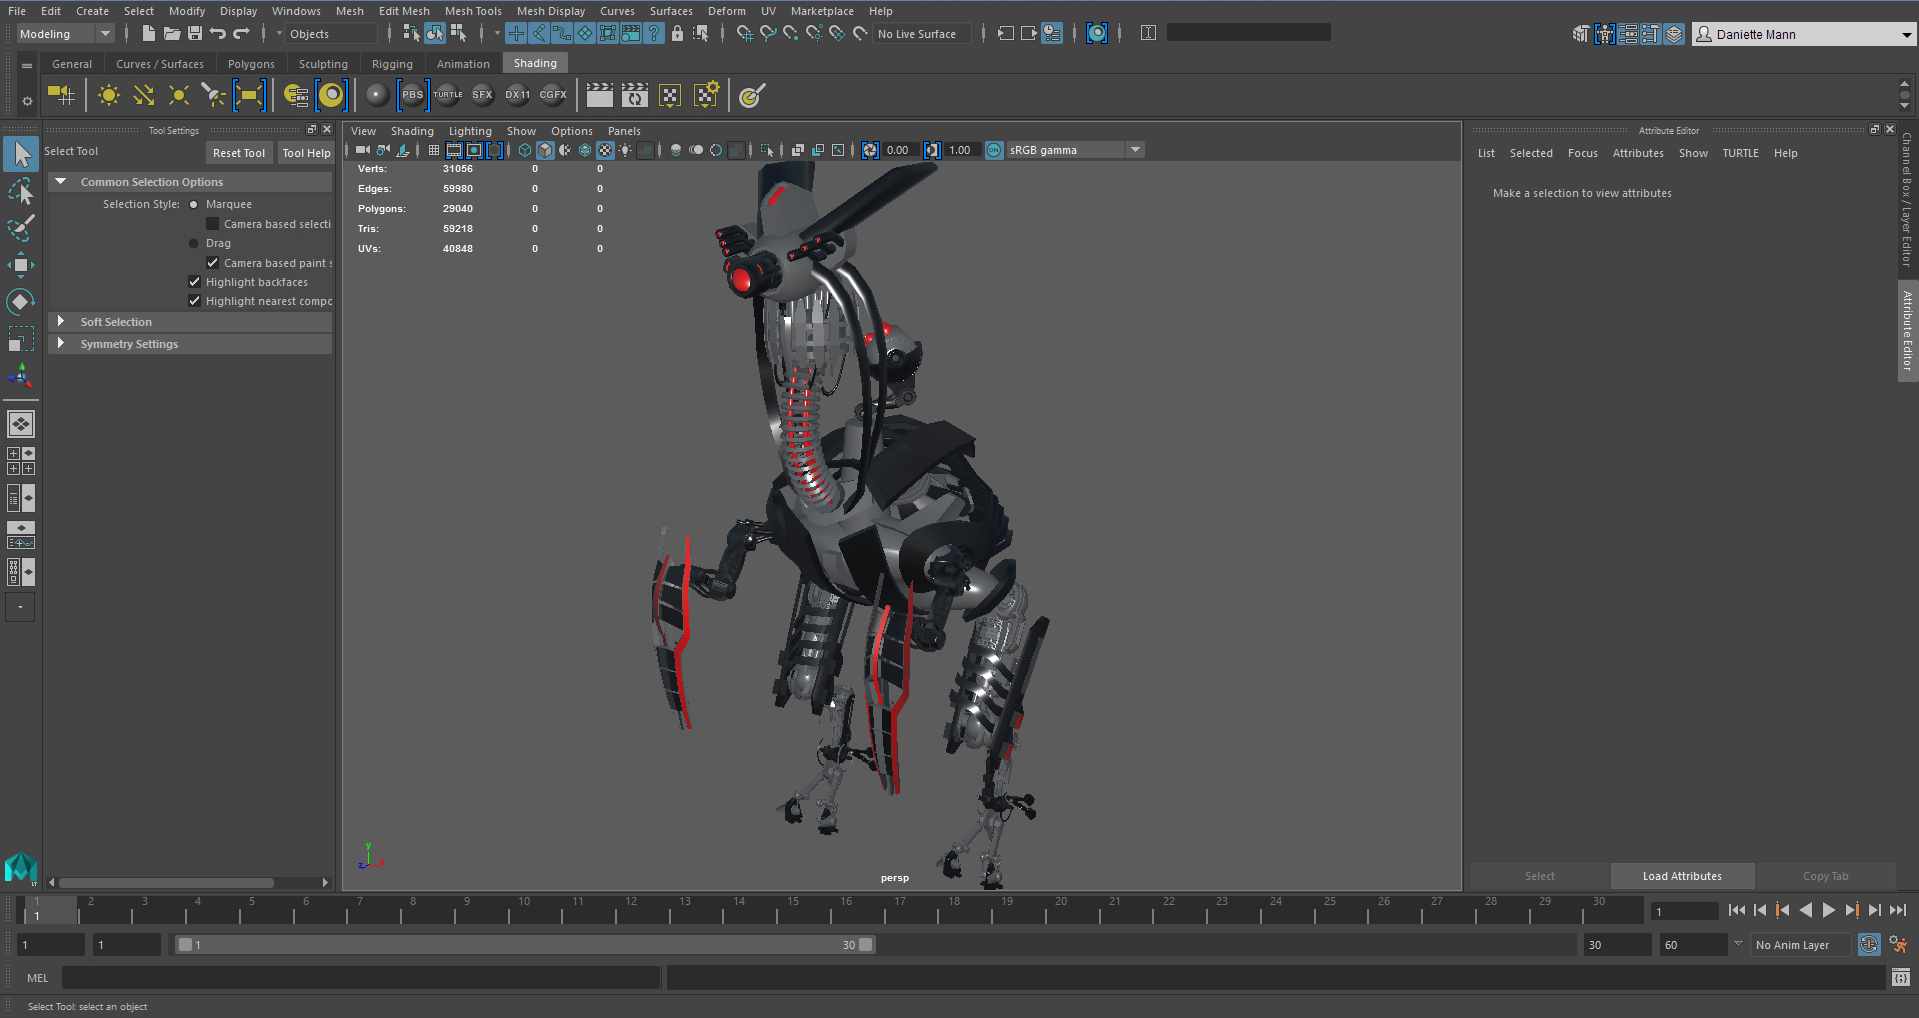The width and height of the screenshot is (1919, 1018).
Task: Open the sRGB gamma dropdown
Action: pyautogui.click(x=1075, y=150)
